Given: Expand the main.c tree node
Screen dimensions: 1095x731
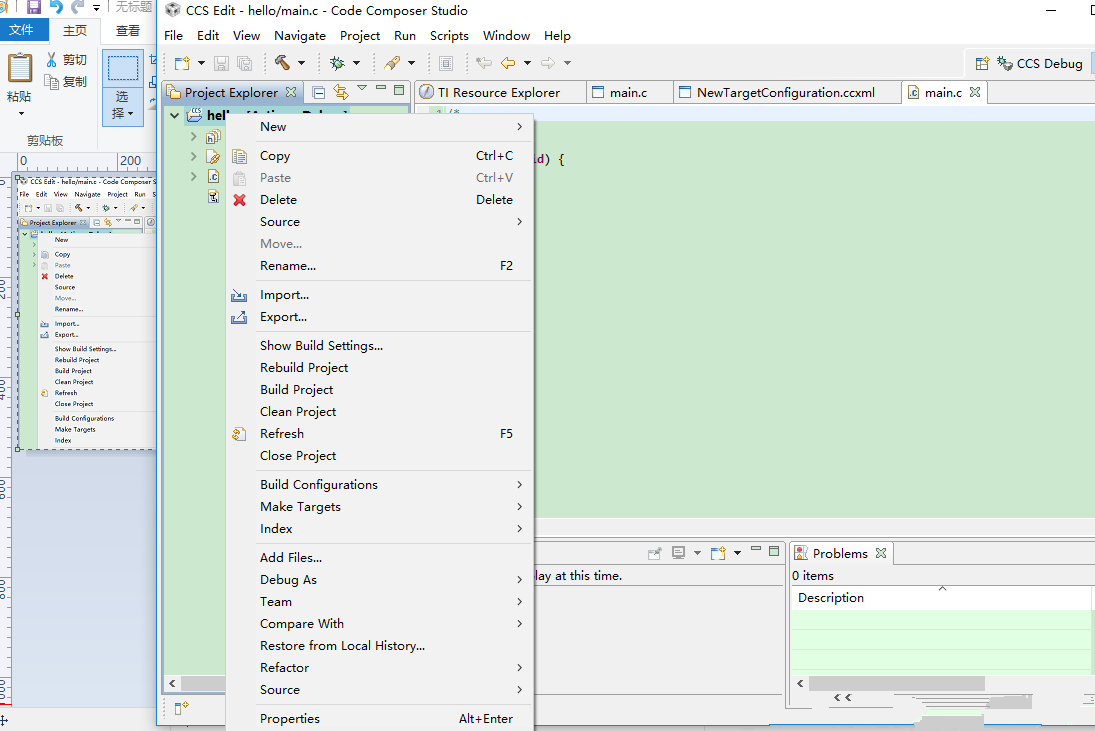Looking at the screenshot, I should coord(193,177).
